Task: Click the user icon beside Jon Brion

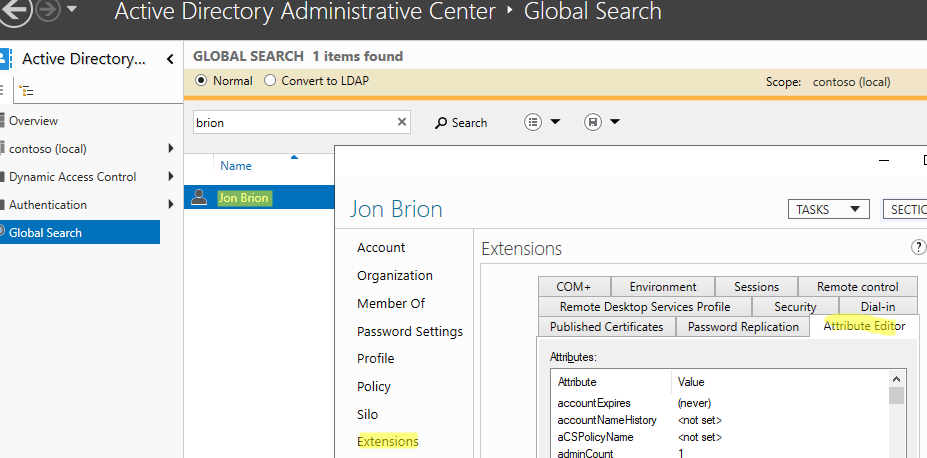Action: (199, 197)
